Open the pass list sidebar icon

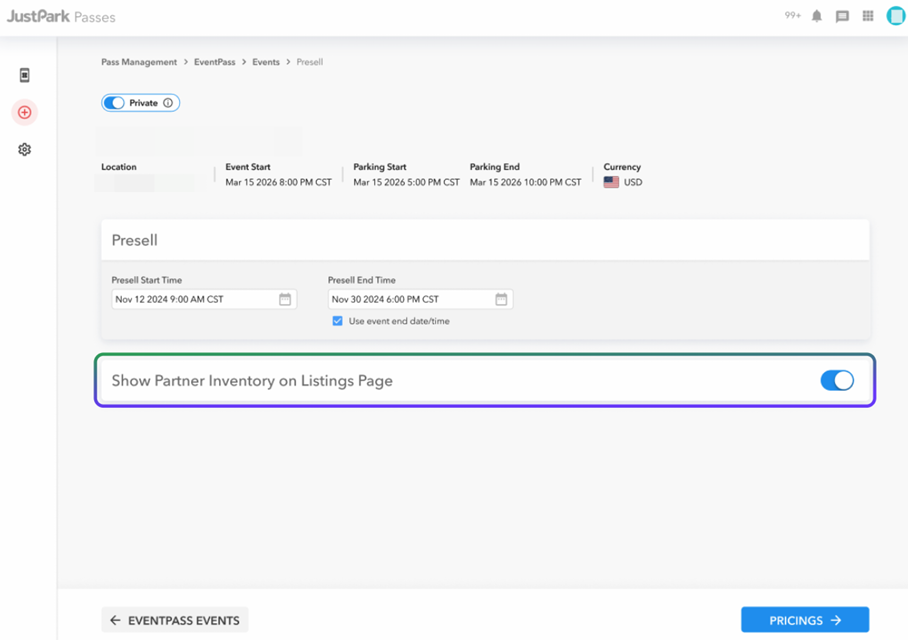24,75
